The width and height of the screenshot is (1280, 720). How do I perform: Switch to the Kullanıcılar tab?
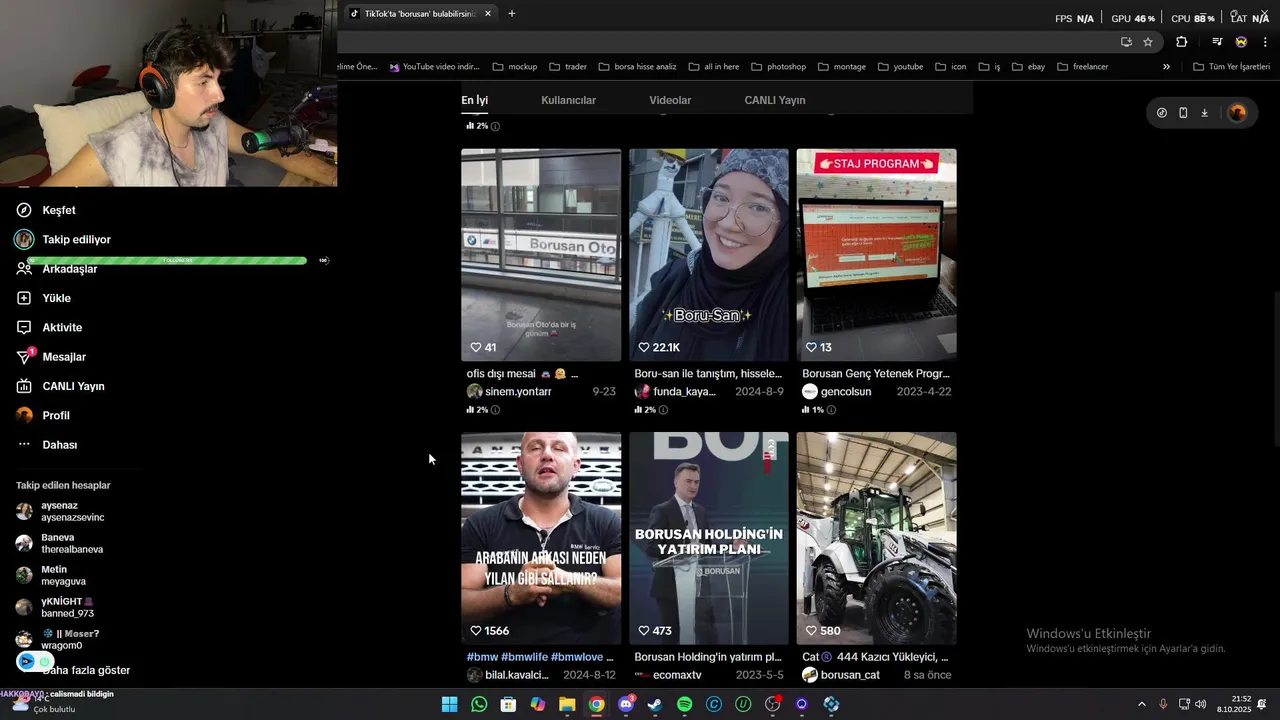pos(568,100)
